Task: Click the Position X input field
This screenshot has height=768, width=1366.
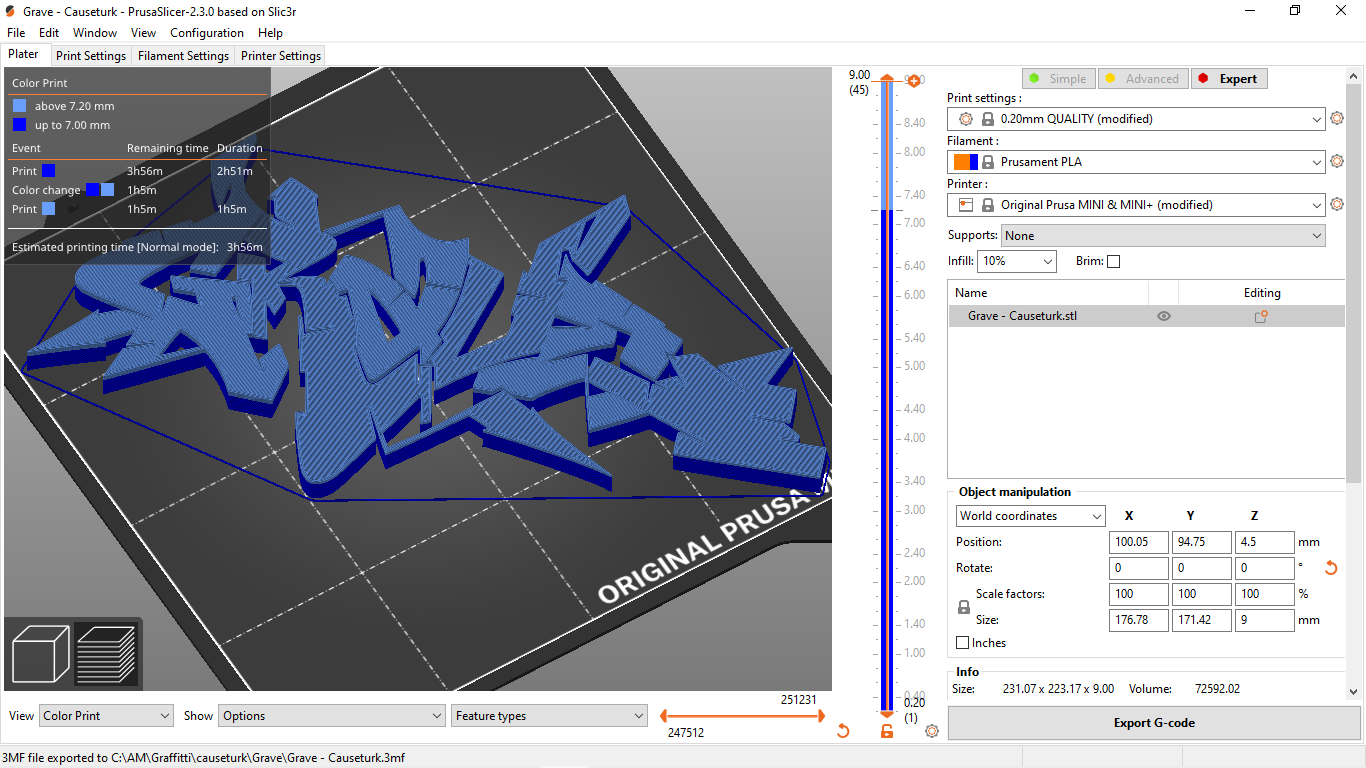Action: pos(1139,542)
